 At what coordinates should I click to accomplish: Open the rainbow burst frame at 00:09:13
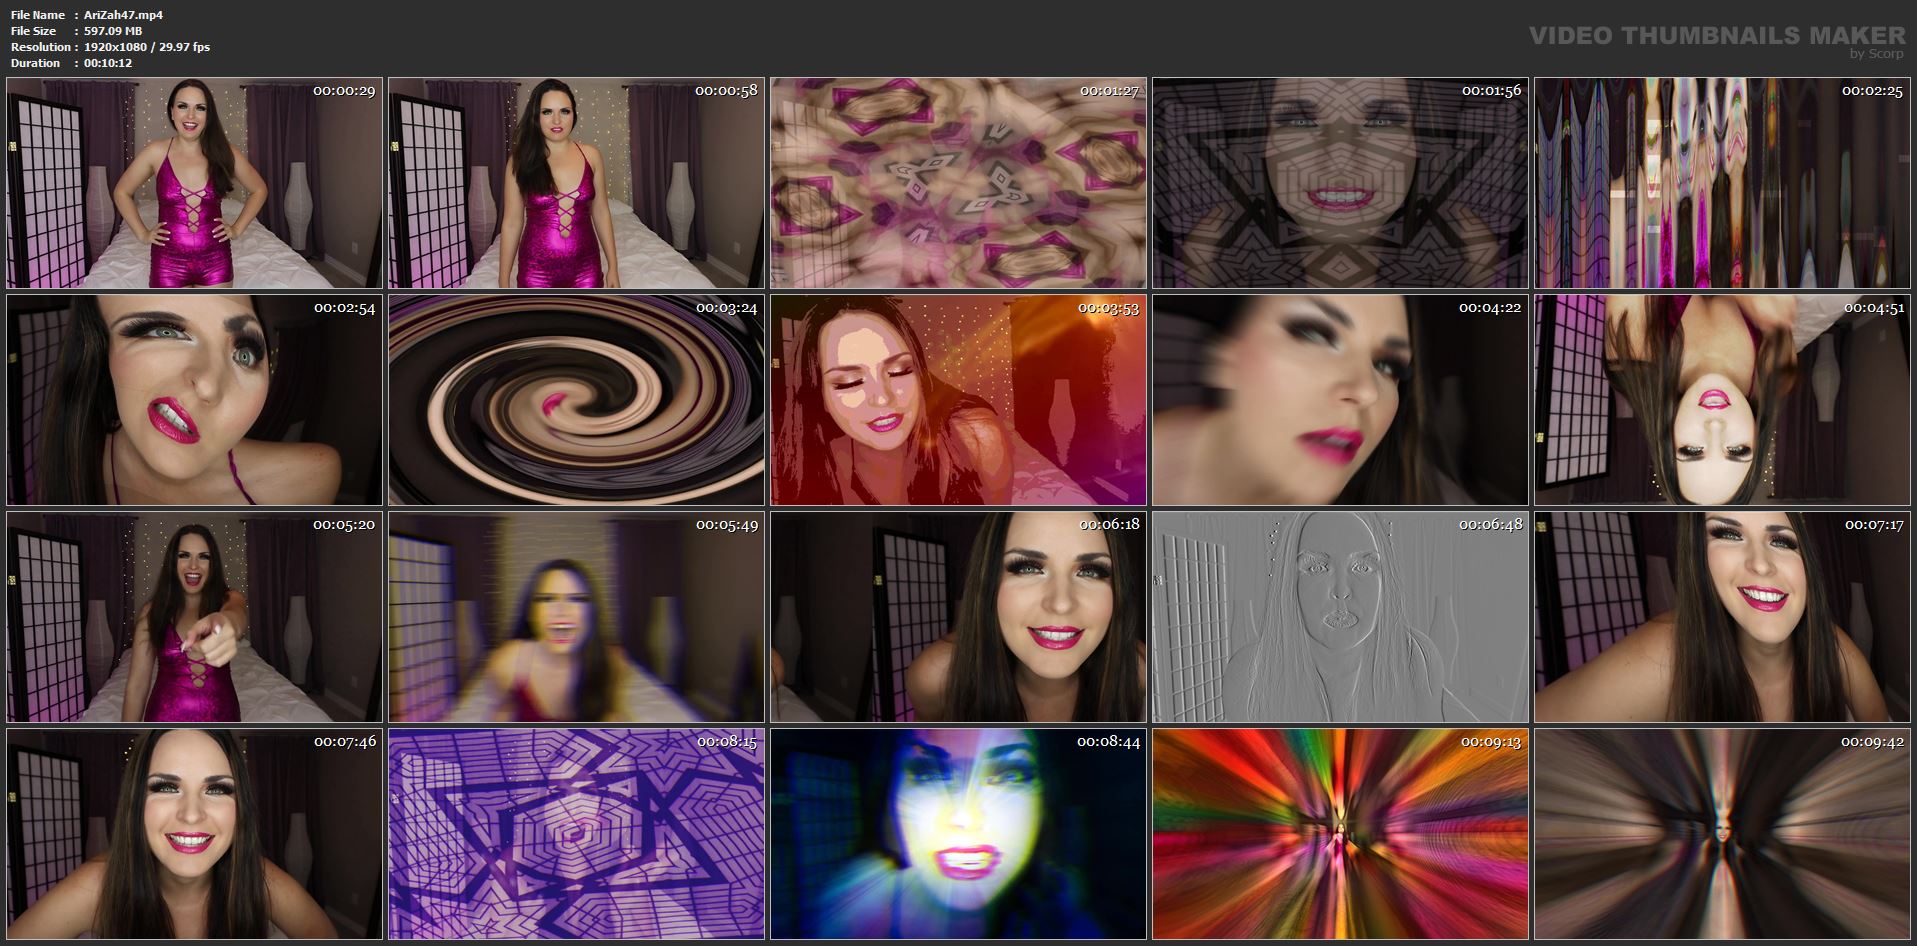click(x=1340, y=834)
